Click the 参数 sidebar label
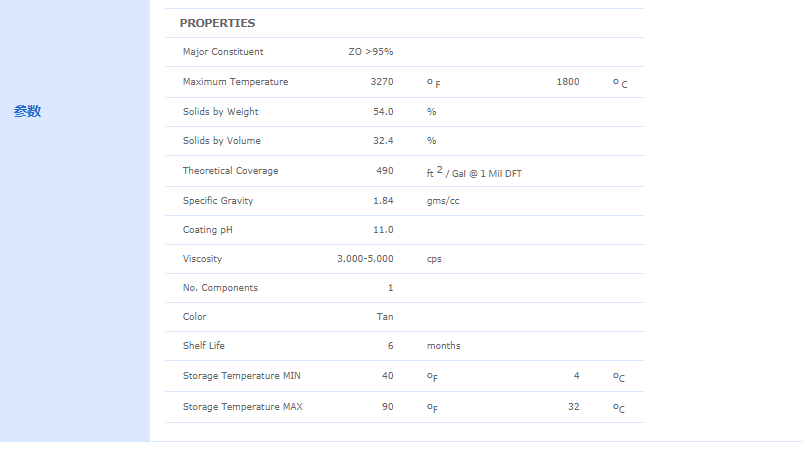Screen dimensions: 803x453 pos(27,111)
